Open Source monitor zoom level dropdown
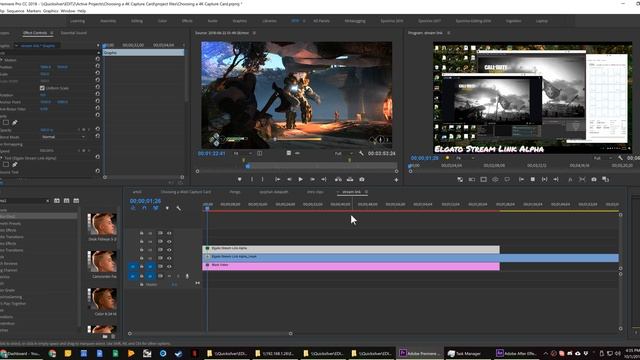This screenshot has width=640, height=360. coord(242,153)
